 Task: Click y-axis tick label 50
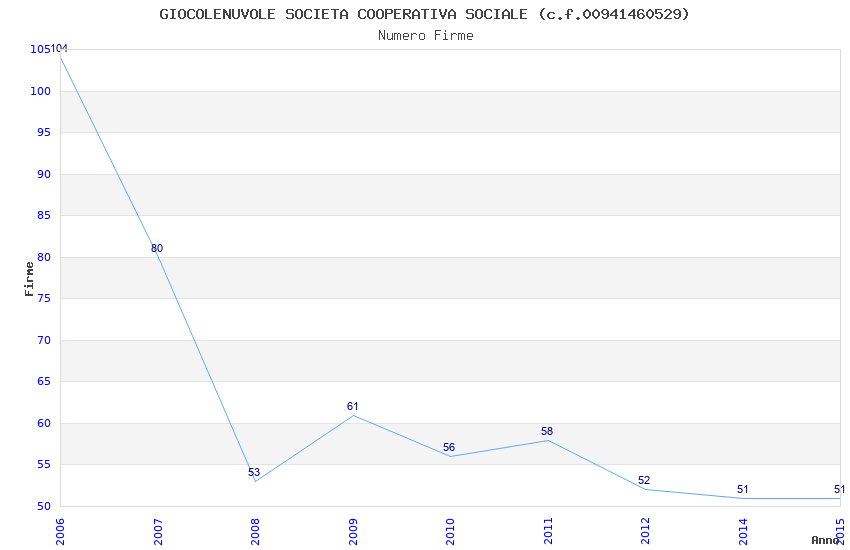[x=44, y=506]
